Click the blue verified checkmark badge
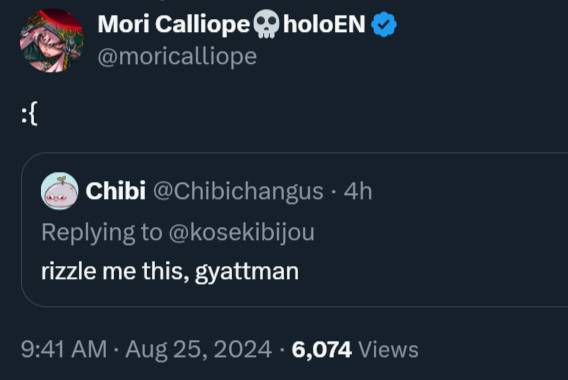568x380 pixels. [384, 25]
